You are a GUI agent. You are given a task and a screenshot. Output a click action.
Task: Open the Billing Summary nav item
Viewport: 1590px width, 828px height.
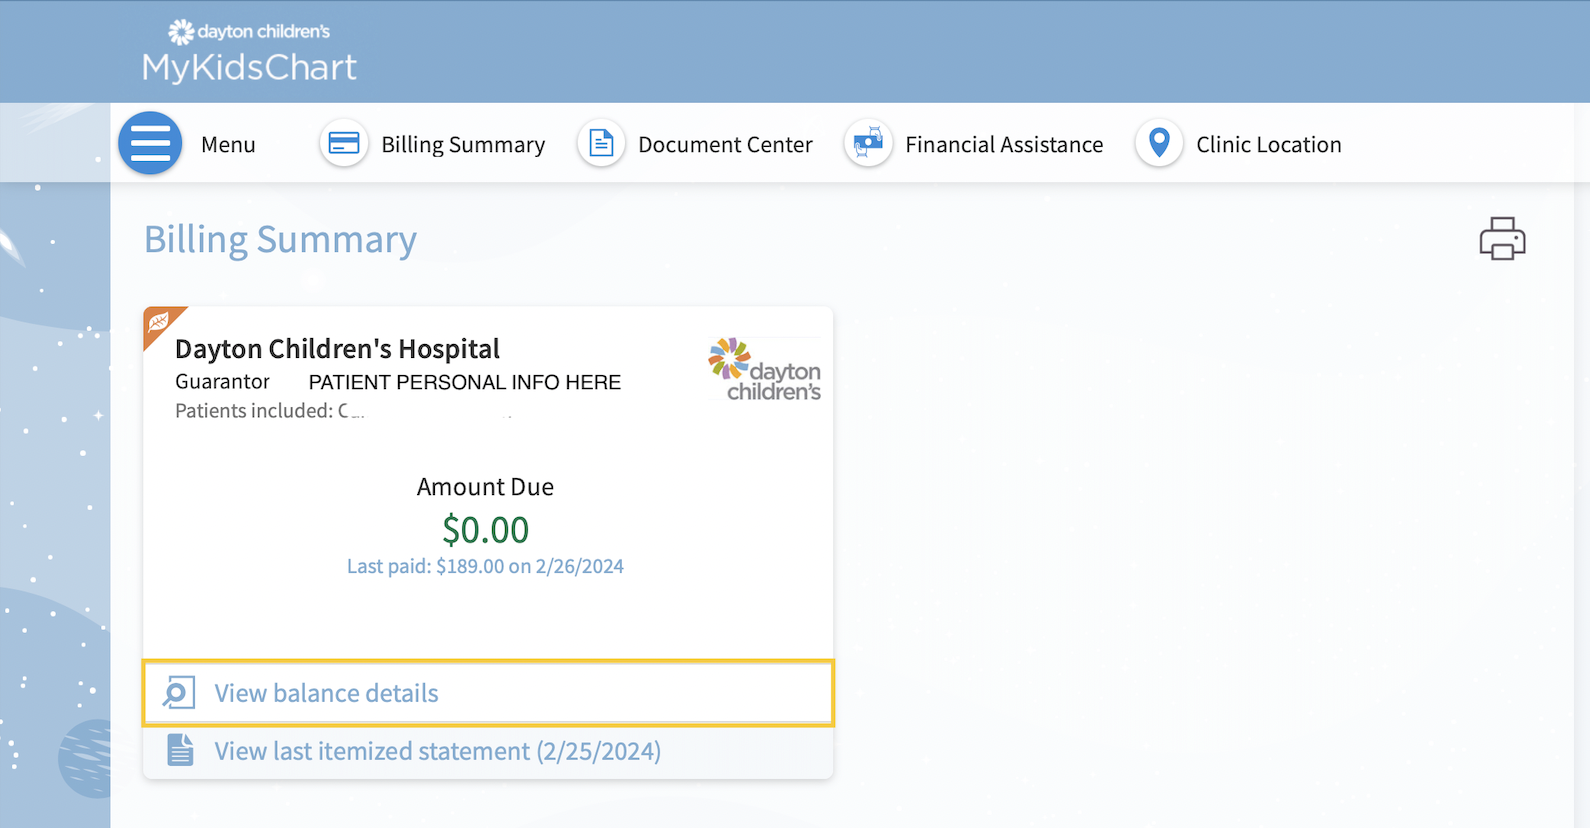[463, 145]
